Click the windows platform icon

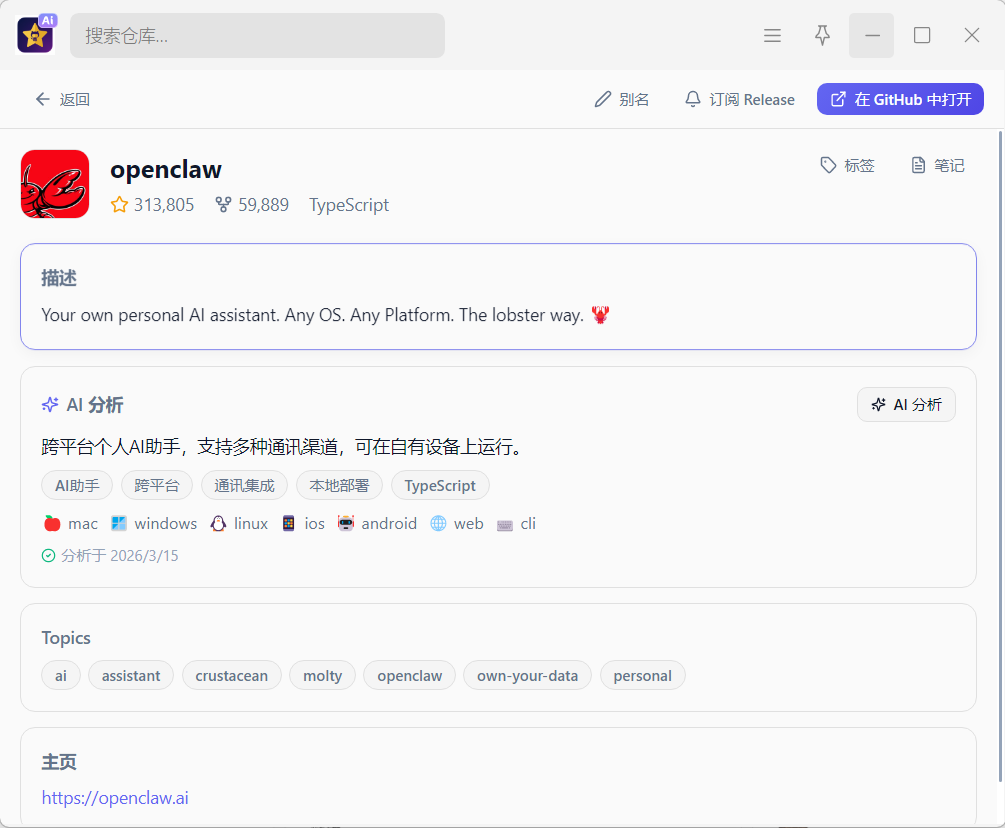[x=119, y=524]
